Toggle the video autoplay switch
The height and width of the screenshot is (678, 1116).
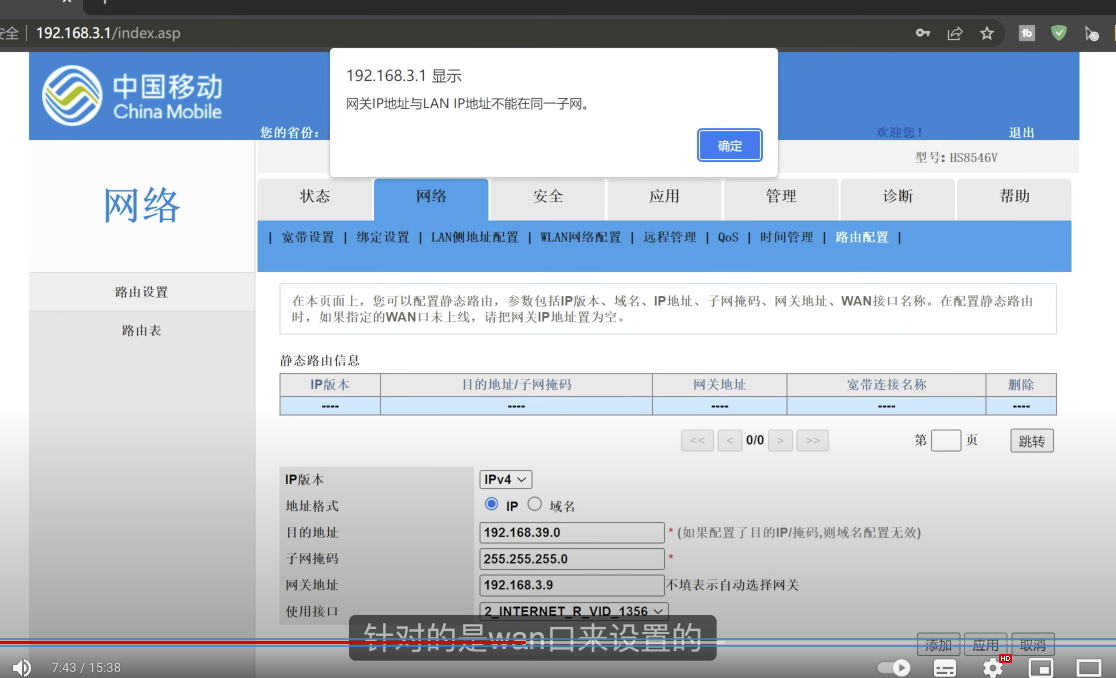click(894, 667)
